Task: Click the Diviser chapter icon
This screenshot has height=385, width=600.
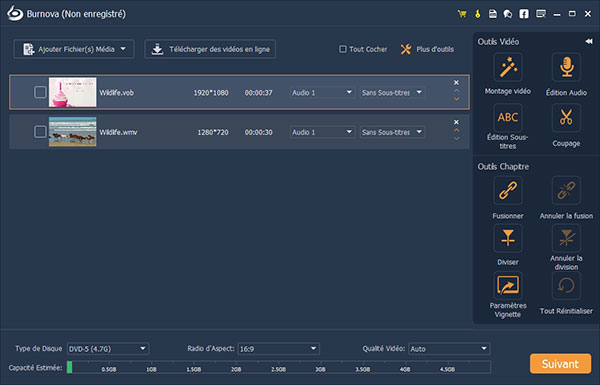Action: 507,238
